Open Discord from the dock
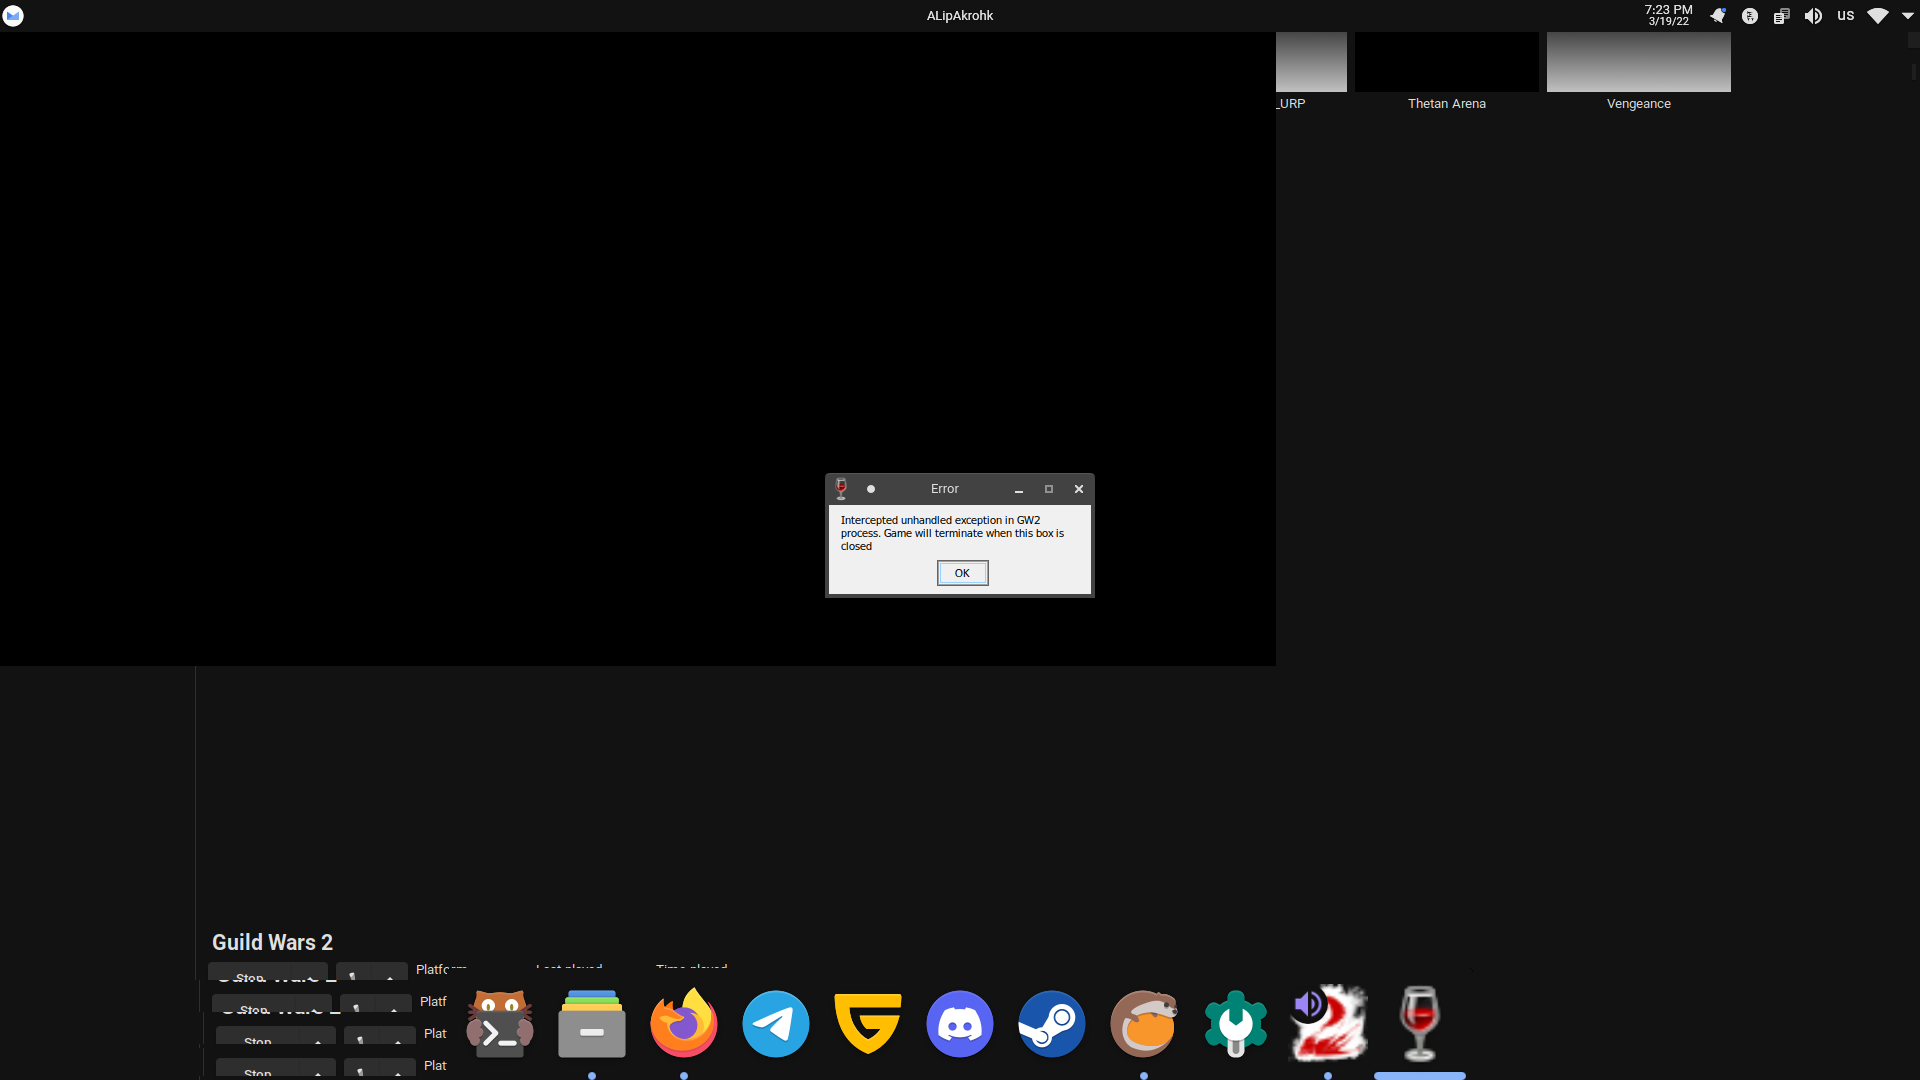This screenshot has height=1080, width=1920. 960,1024
